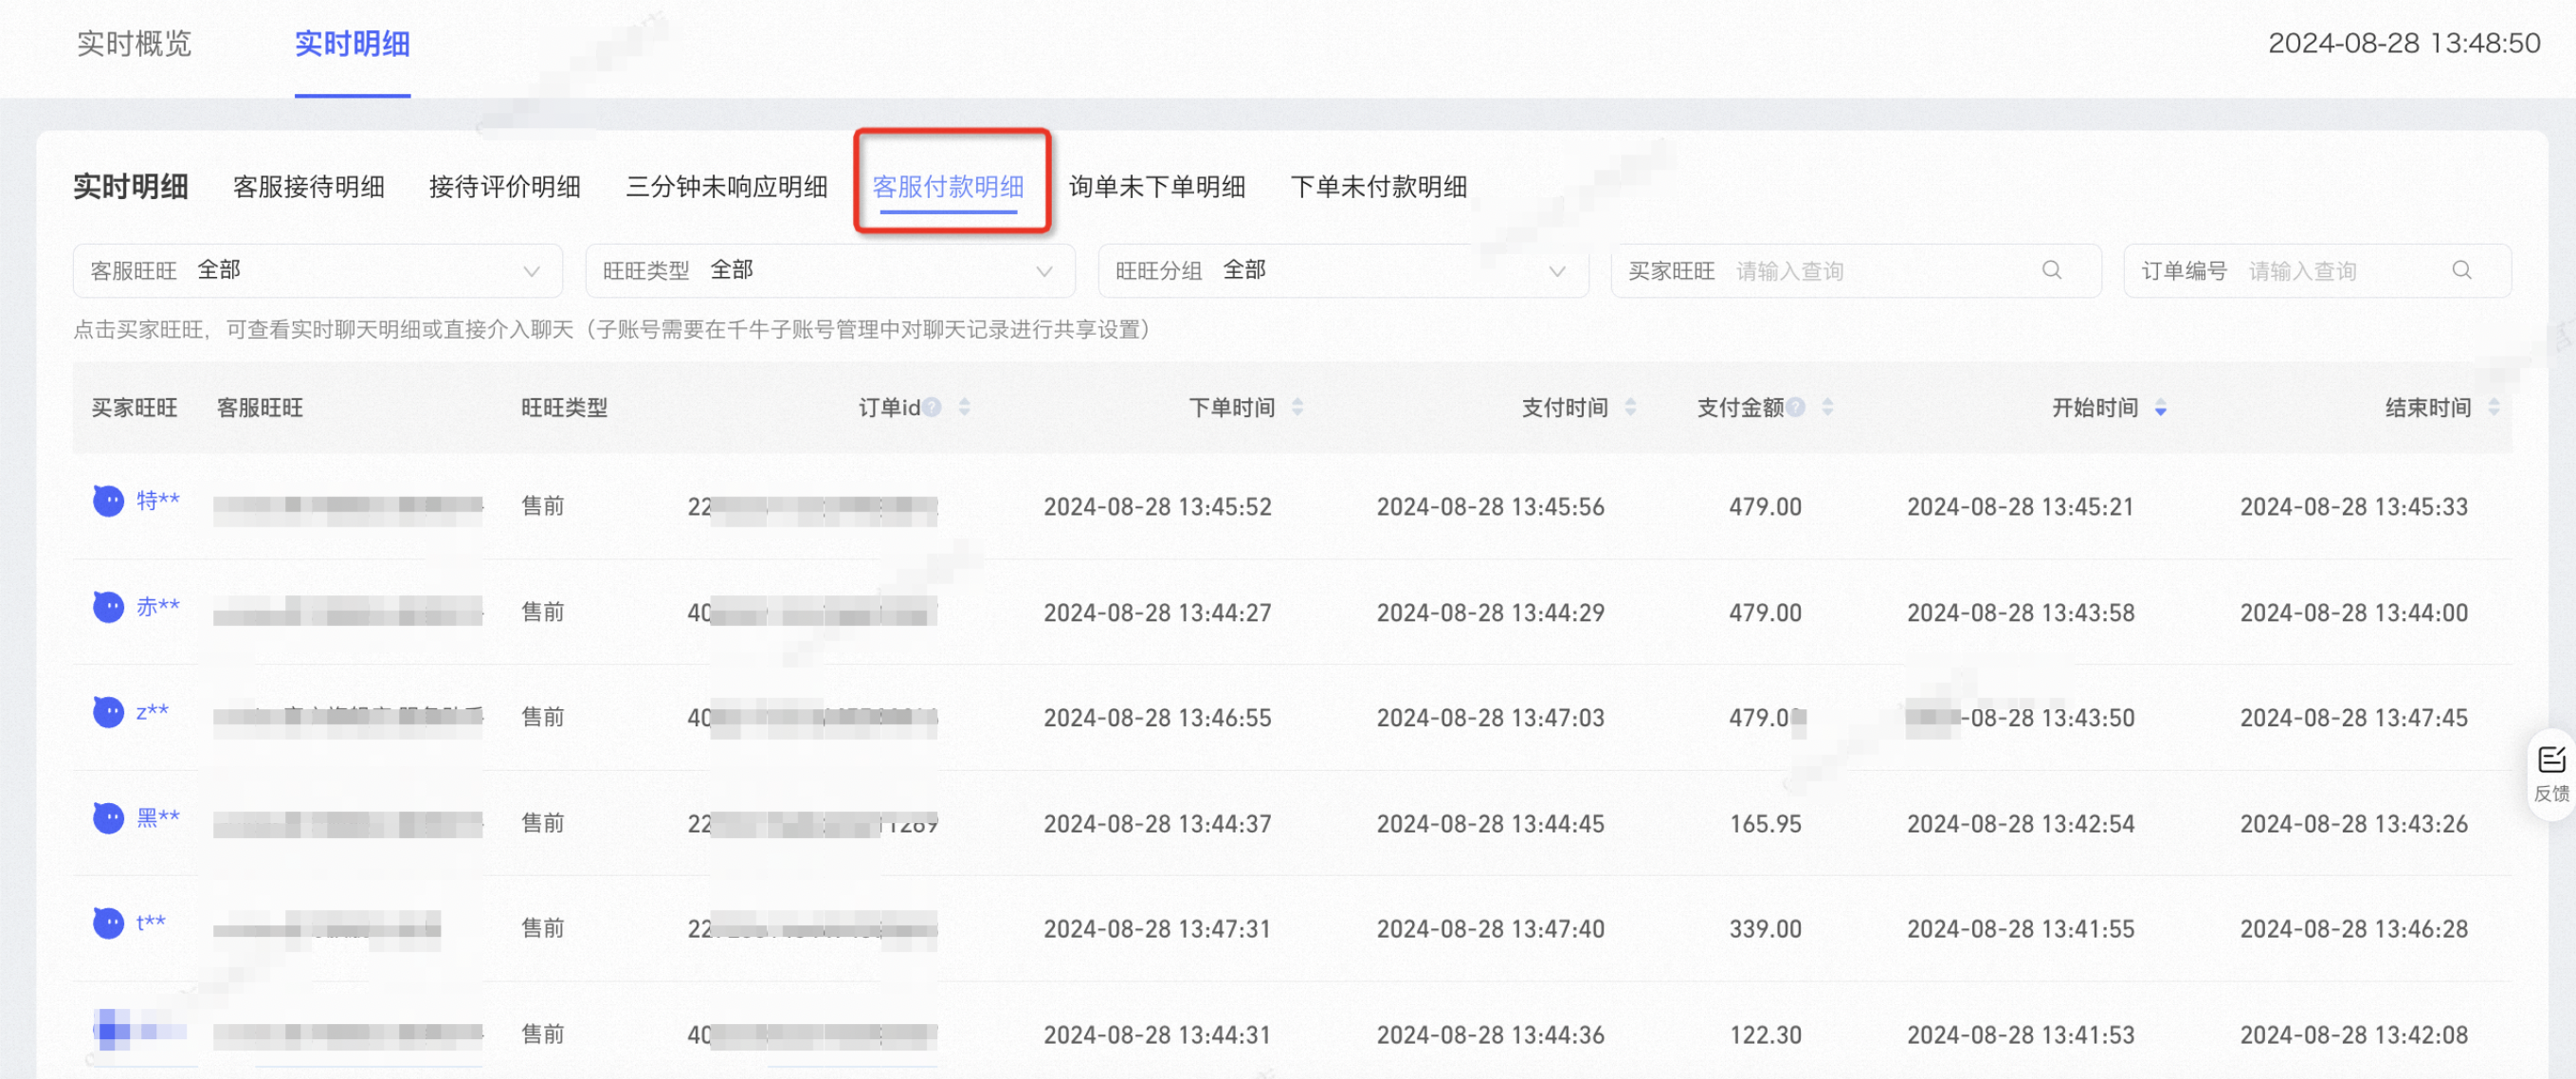Select the 实时明细 top tab
Viewport: 2576px width, 1079px height.
coord(352,44)
